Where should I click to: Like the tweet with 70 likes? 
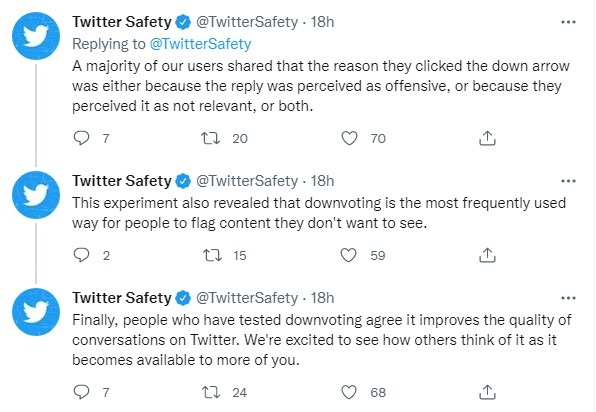pyautogui.click(x=349, y=138)
